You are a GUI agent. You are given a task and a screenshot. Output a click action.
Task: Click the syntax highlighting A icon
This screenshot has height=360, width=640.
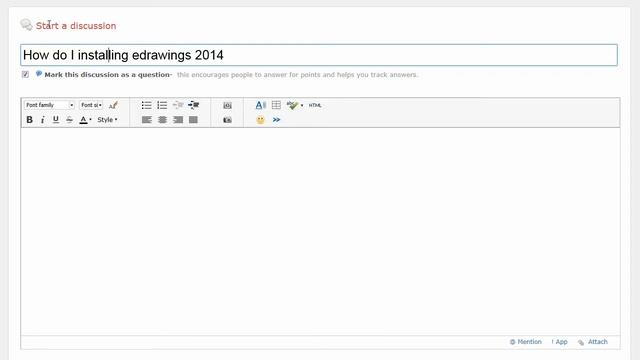tap(260, 105)
